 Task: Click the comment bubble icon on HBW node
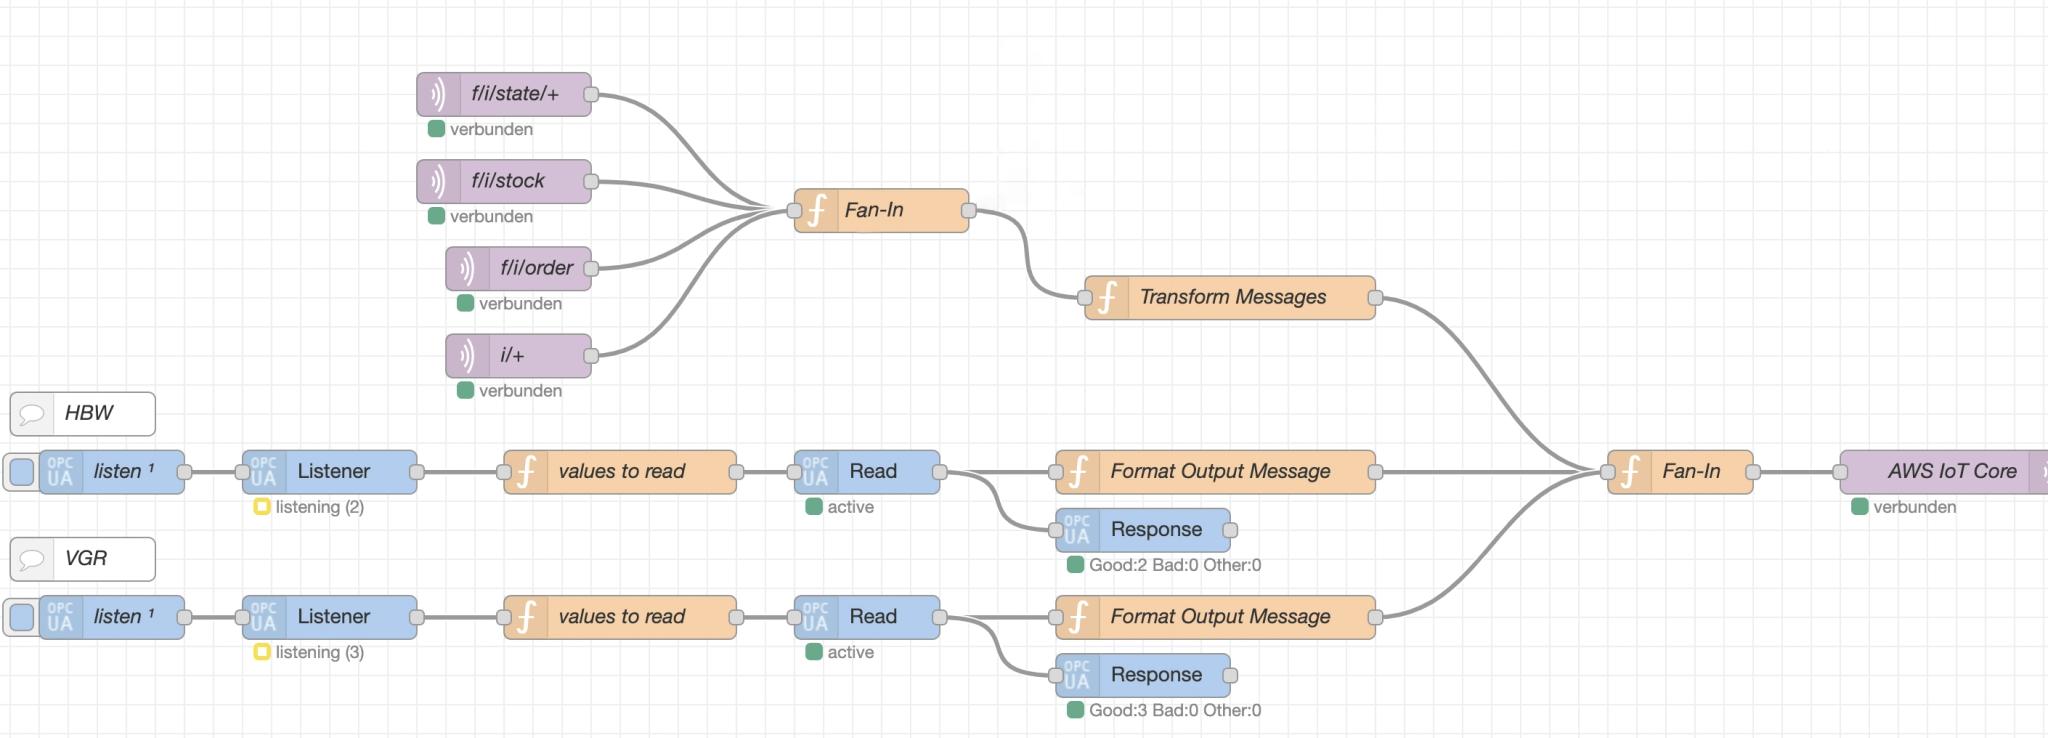pos(32,414)
